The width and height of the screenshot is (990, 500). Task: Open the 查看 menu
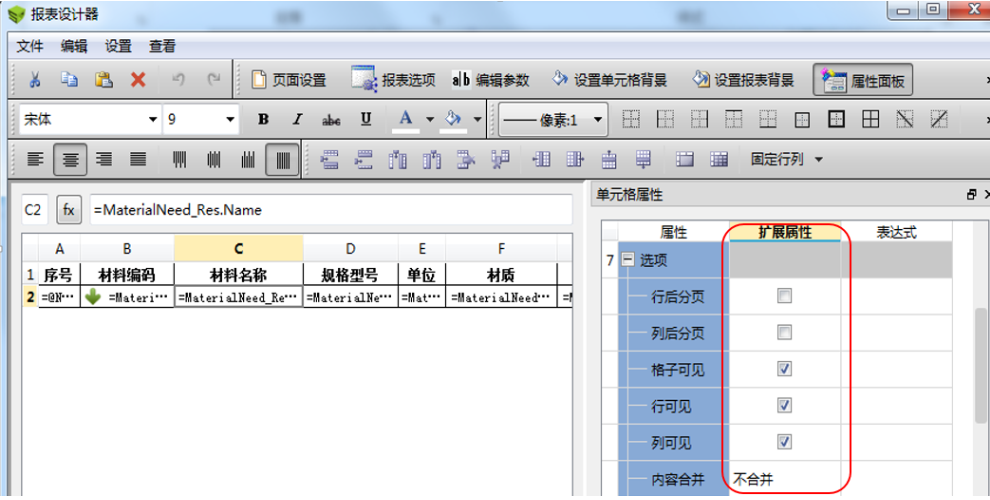[162, 46]
